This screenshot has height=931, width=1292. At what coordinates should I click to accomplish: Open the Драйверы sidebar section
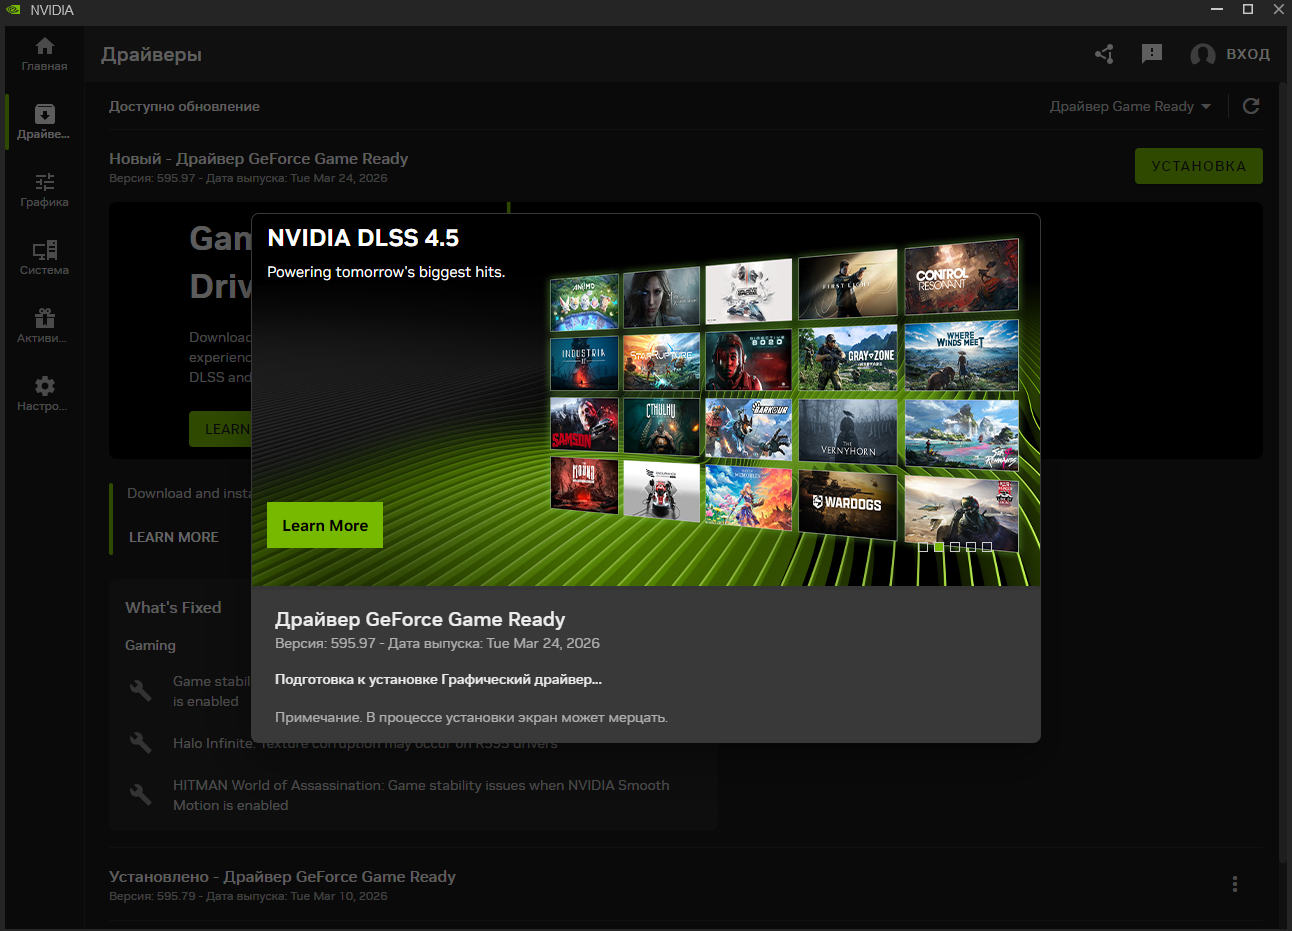44,122
